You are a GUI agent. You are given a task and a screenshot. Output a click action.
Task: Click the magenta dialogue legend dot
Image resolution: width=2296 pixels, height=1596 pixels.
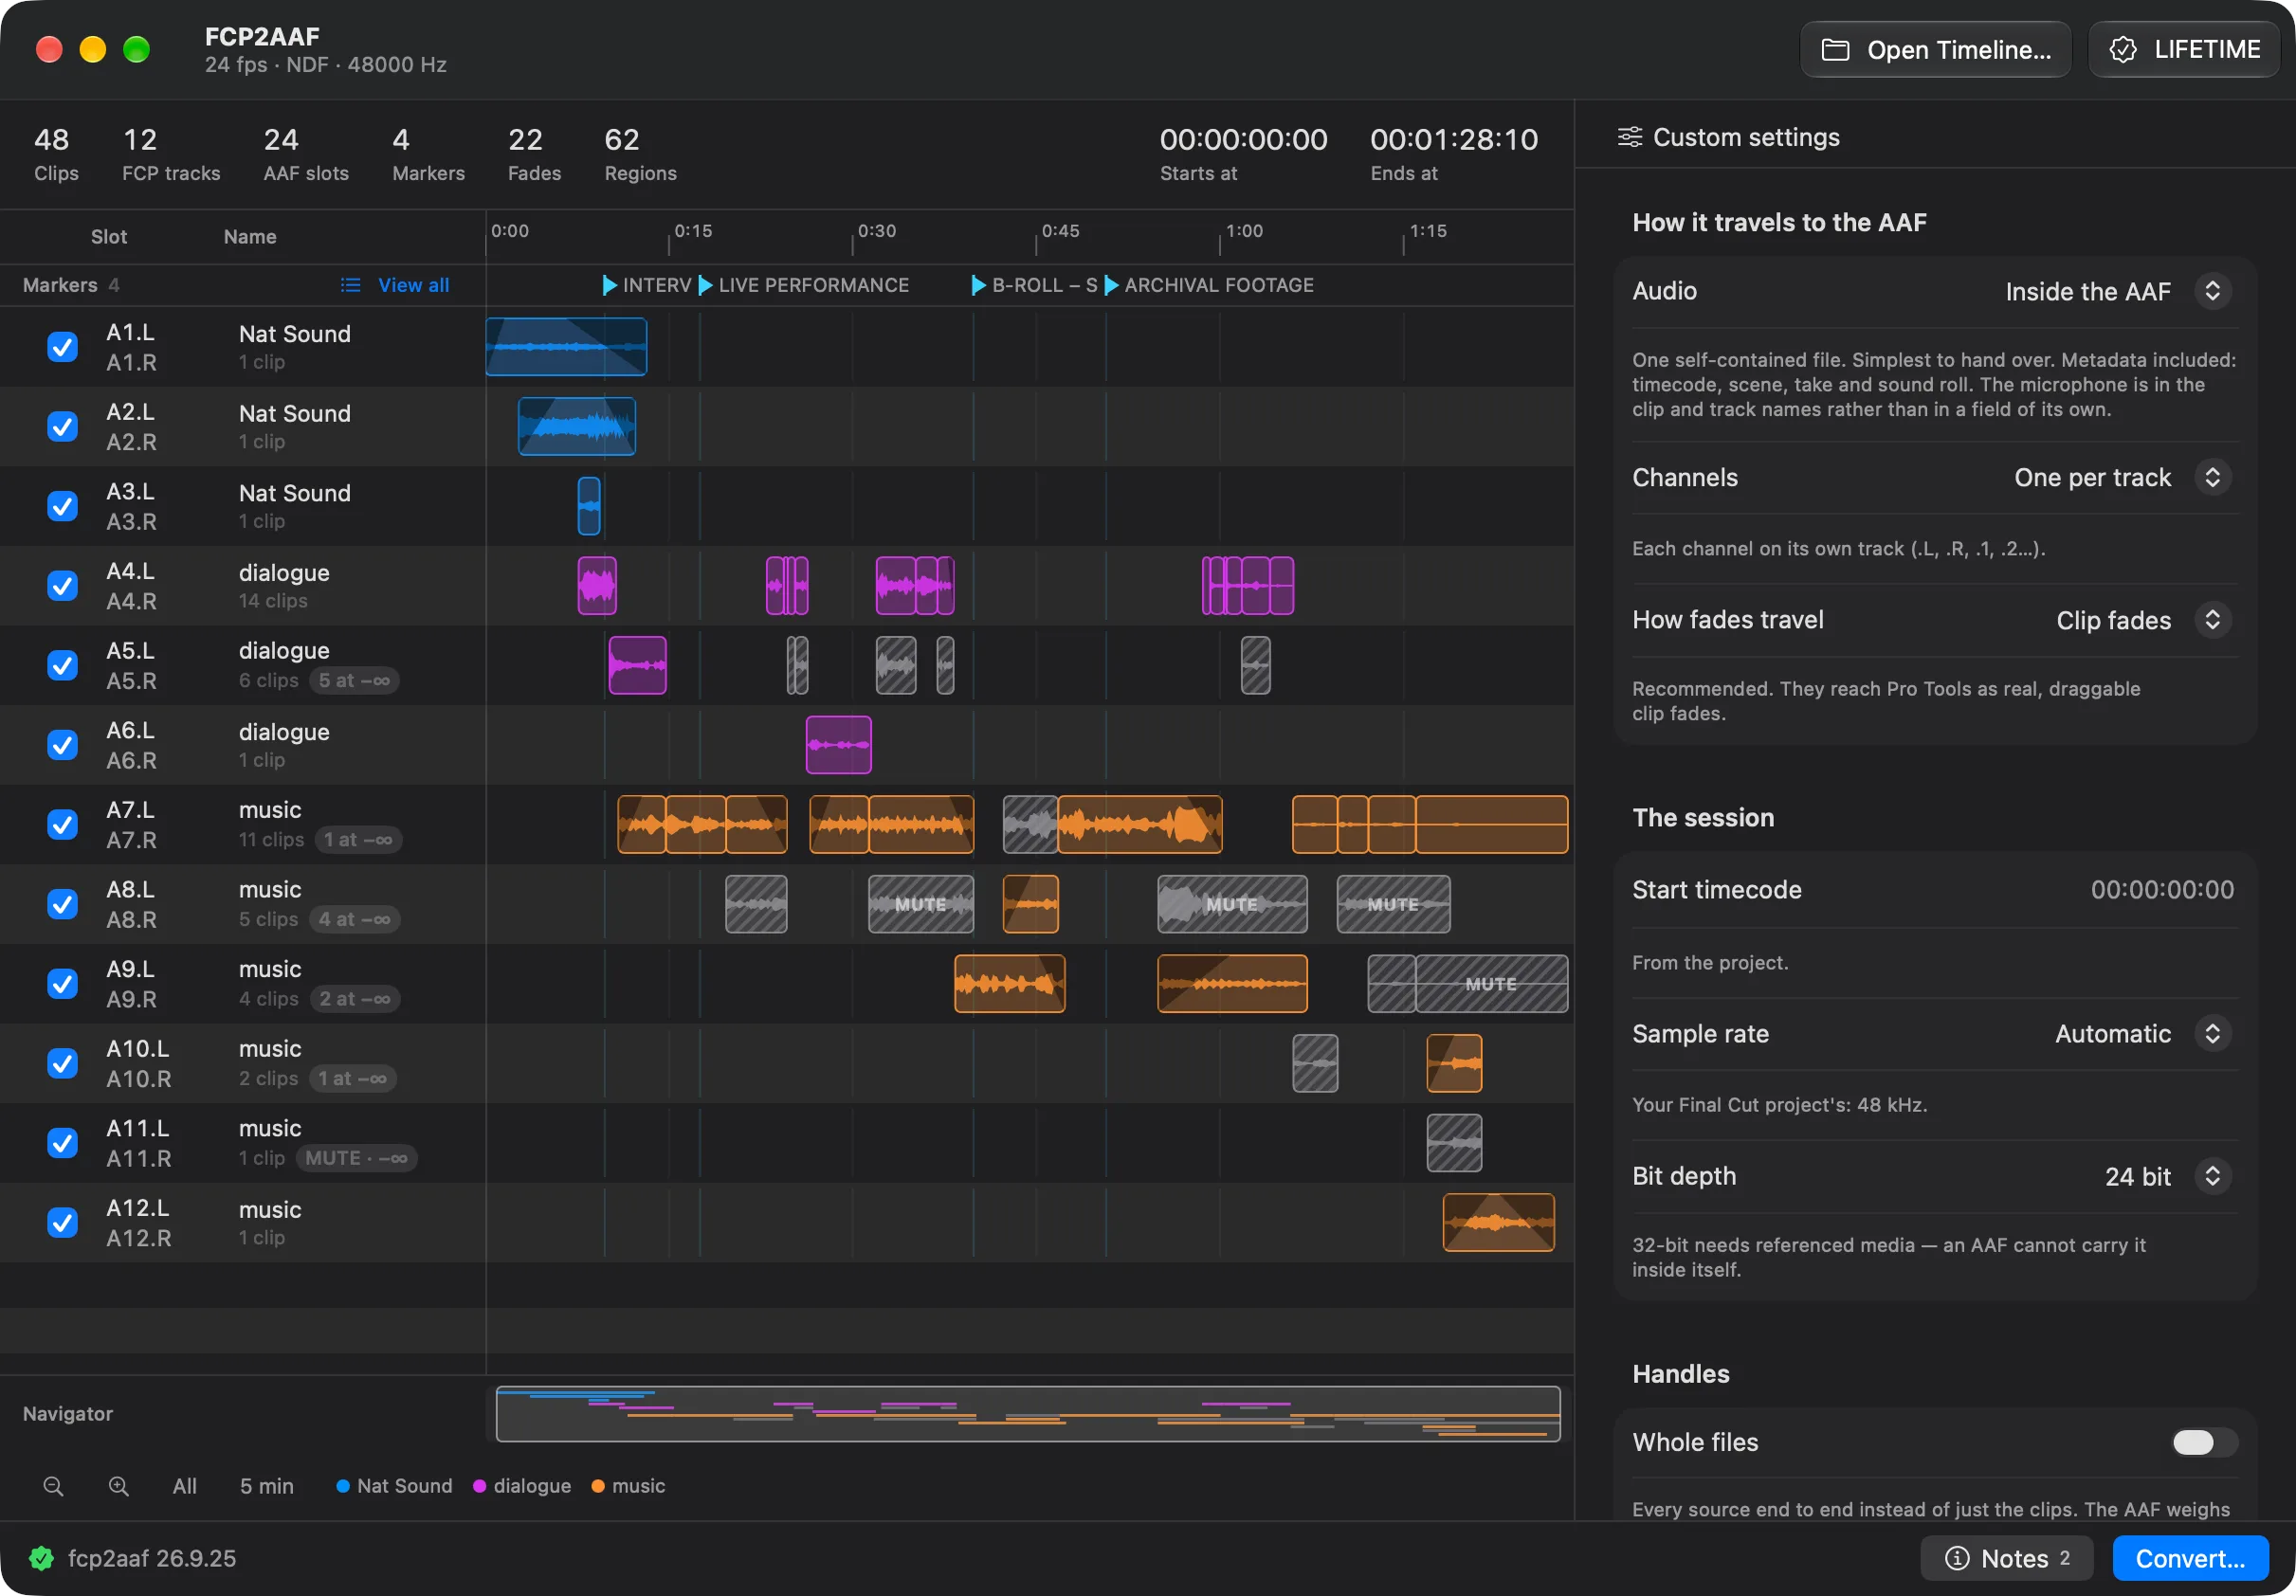[x=480, y=1486]
